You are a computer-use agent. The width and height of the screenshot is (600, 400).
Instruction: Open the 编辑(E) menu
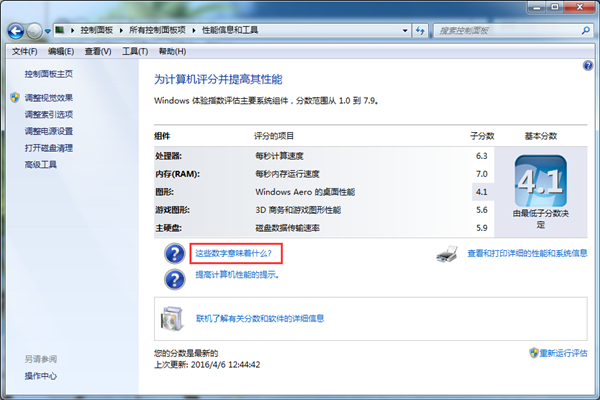point(61,51)
